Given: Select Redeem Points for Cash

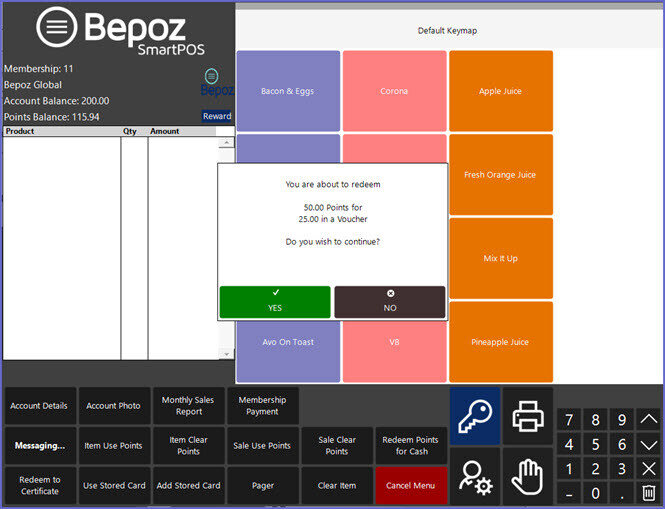Looking at the screenshot, I should click(x=411, y=446).
